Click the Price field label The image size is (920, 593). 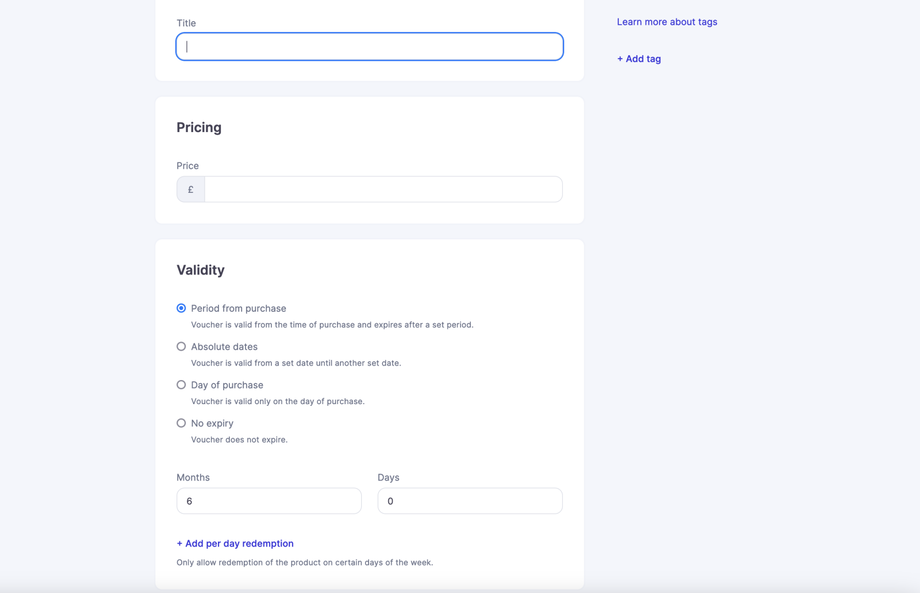[x=187, y=166]
